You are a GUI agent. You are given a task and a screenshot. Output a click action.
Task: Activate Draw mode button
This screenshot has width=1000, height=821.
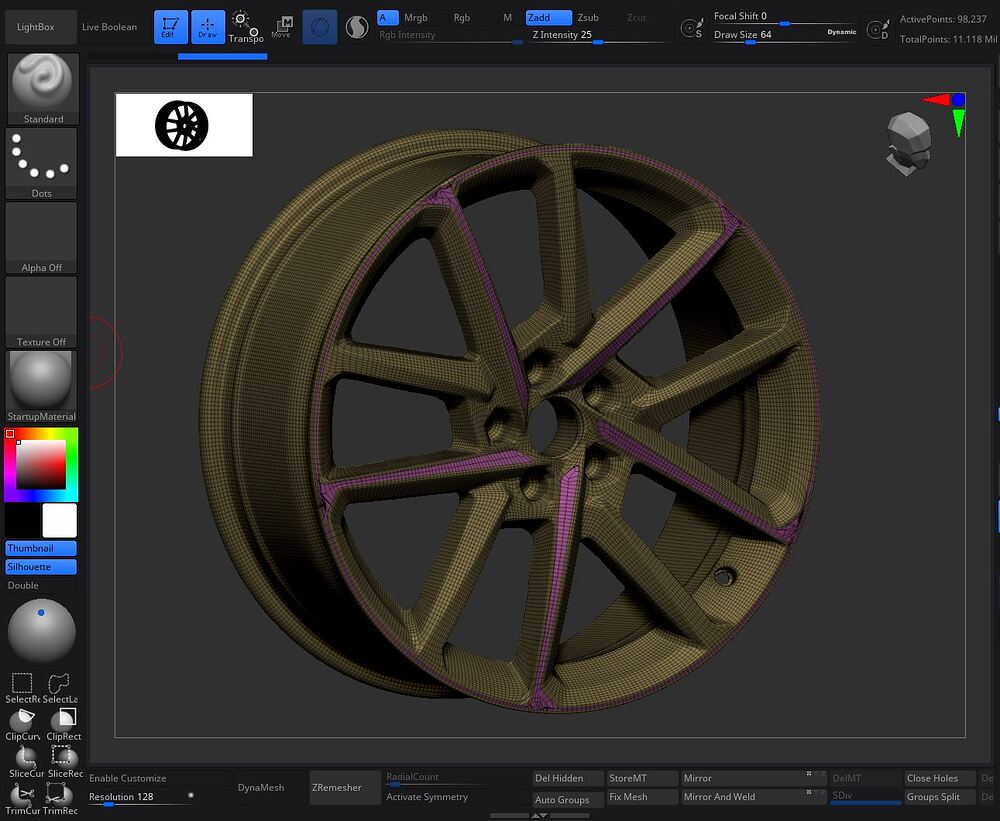(208, 27)
